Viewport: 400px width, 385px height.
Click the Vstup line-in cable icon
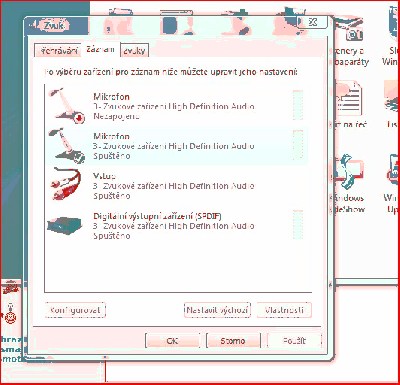pyautogui.click(x=67, y=184)
